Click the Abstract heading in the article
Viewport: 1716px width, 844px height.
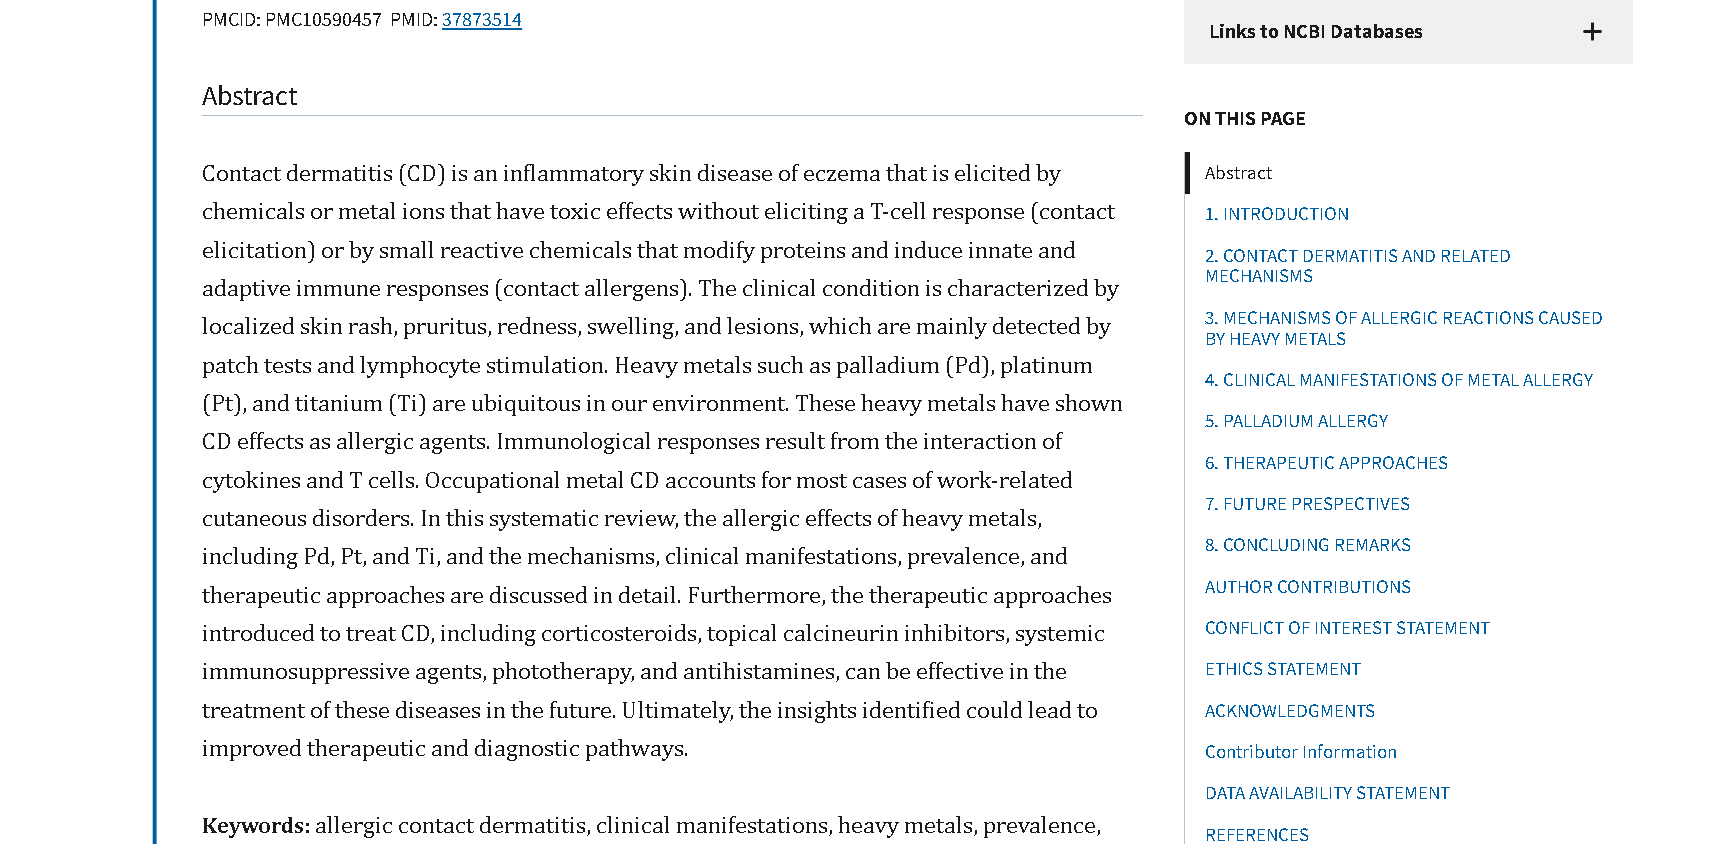(x=249, y=96)
